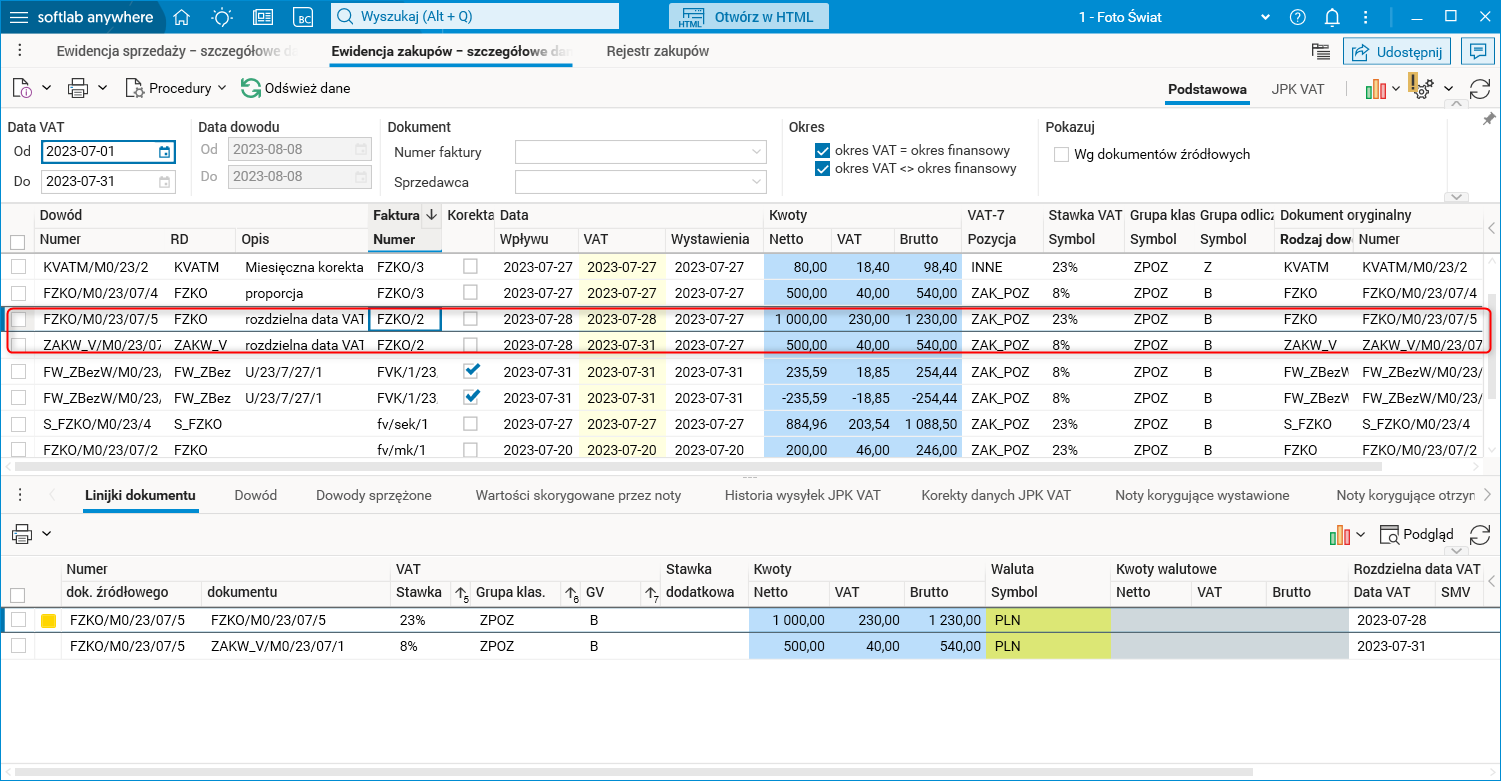The height and width of the screenshot is (781, 1501).
Task: Click the Udostępnij button
Action: click(x=1397, y=52)
